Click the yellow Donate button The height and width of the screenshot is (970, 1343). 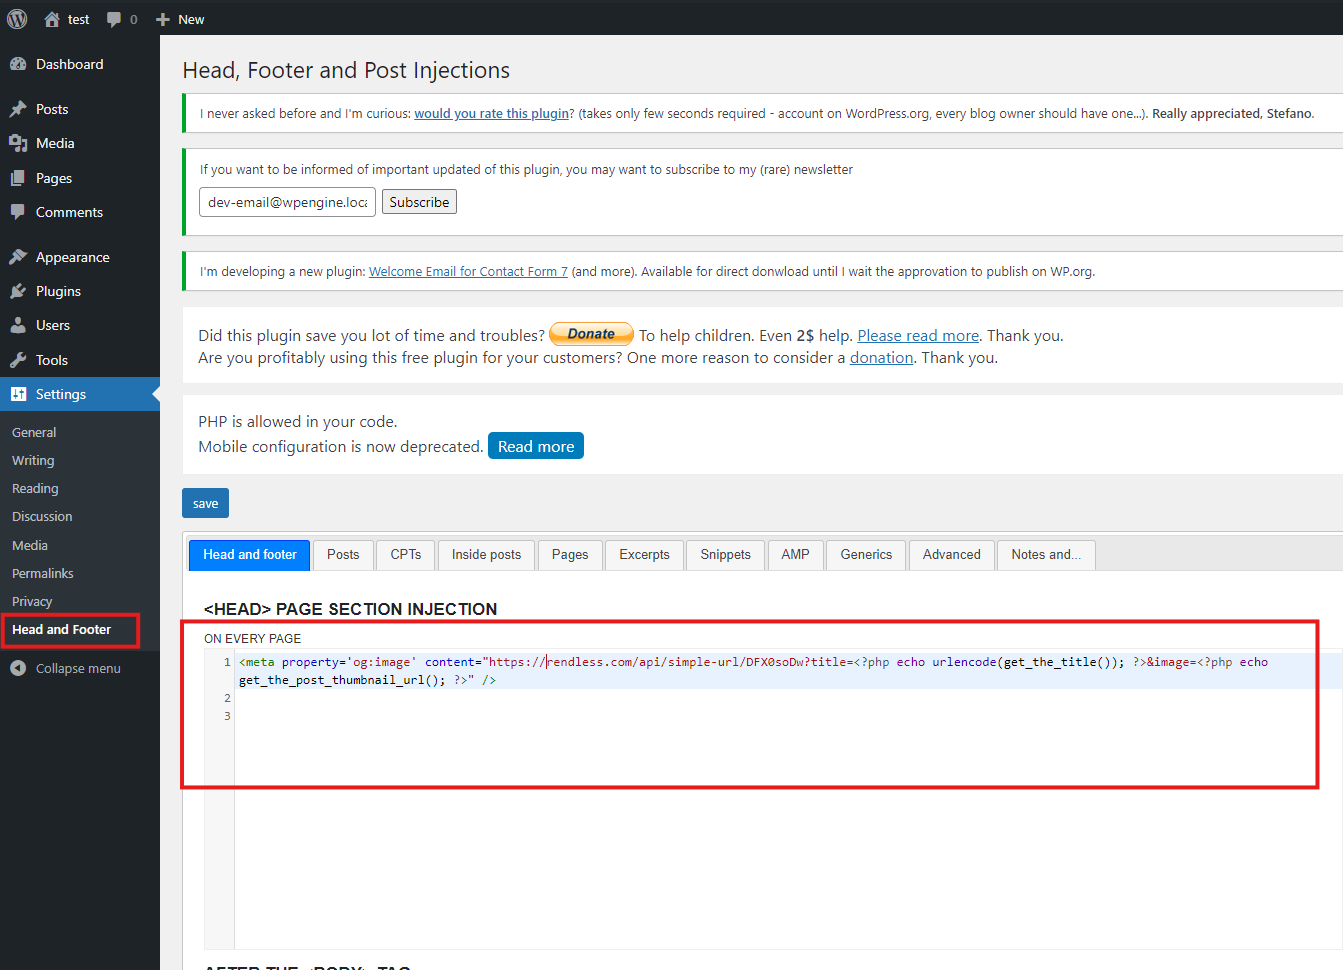coord(591,334)
